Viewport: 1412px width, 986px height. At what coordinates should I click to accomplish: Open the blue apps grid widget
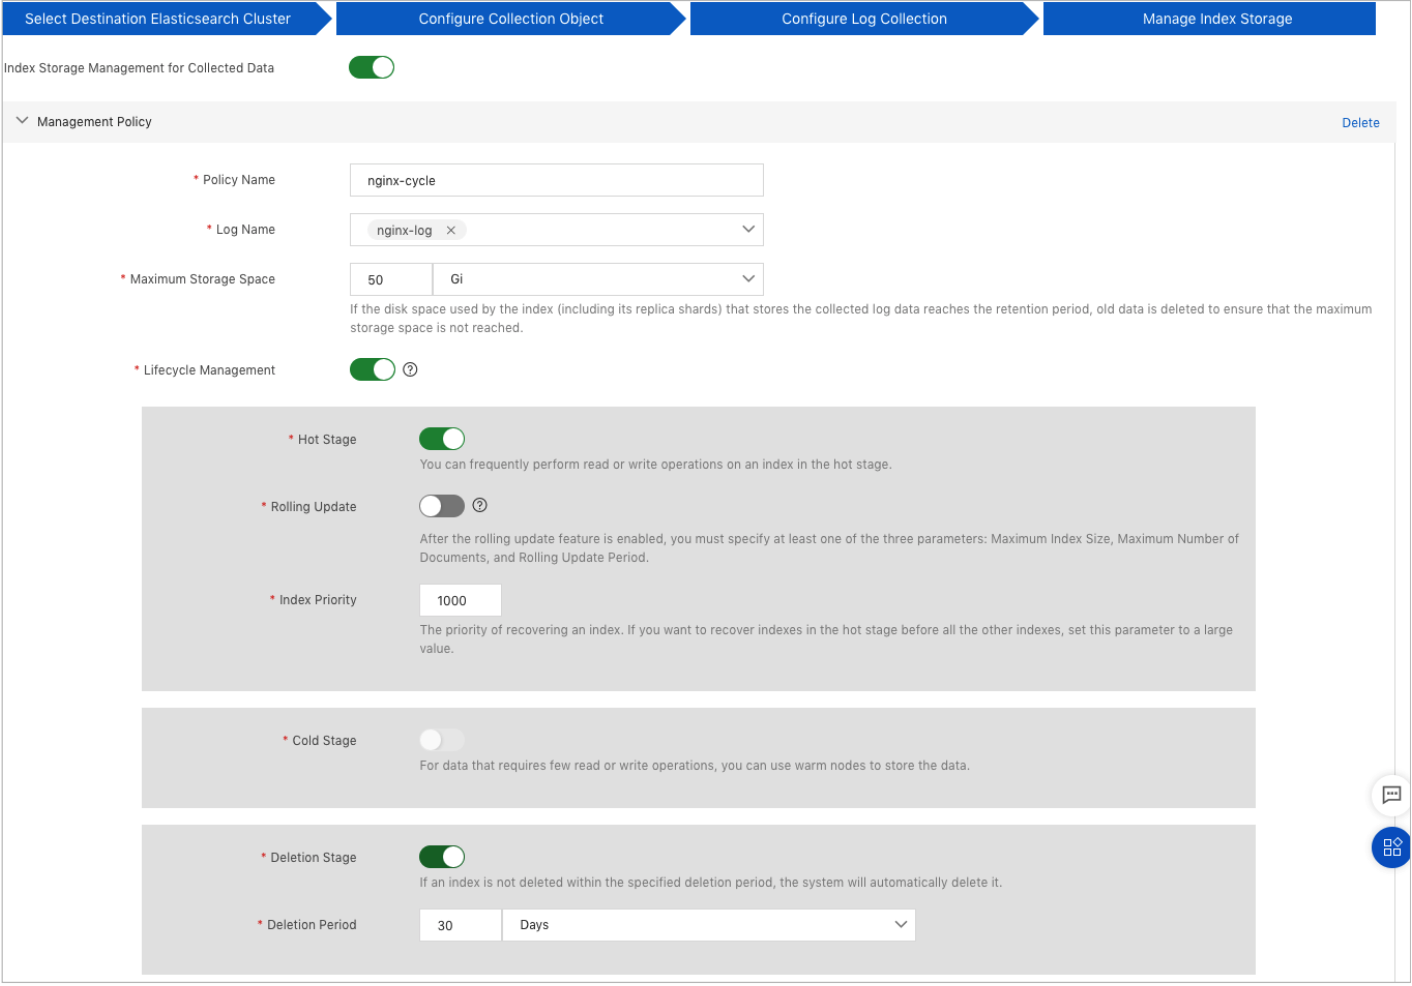click(1391, 848)
